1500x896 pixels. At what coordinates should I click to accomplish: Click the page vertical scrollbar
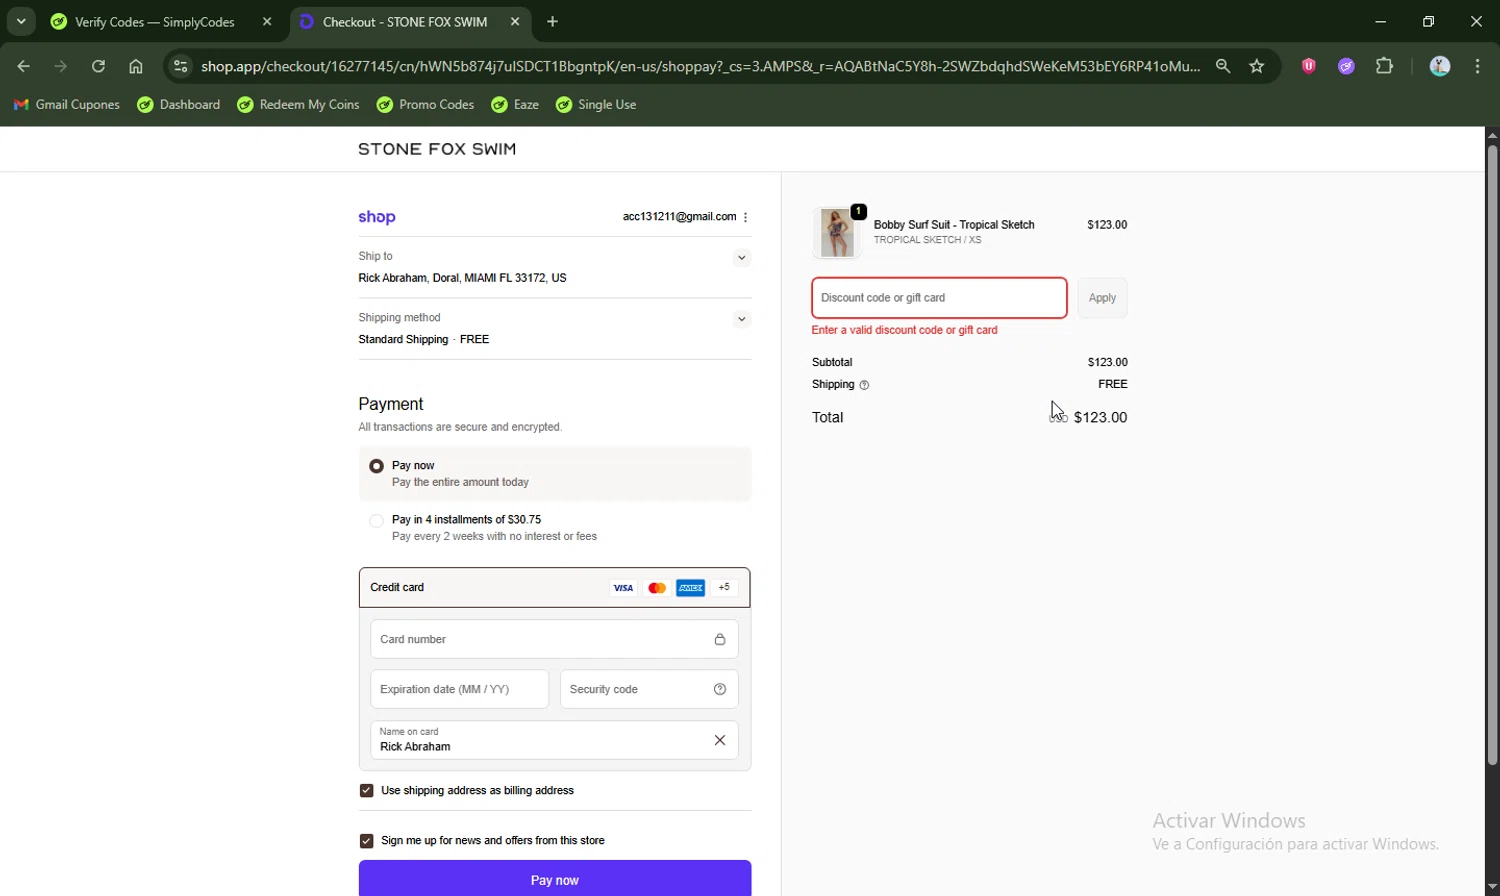(1492, 455)
